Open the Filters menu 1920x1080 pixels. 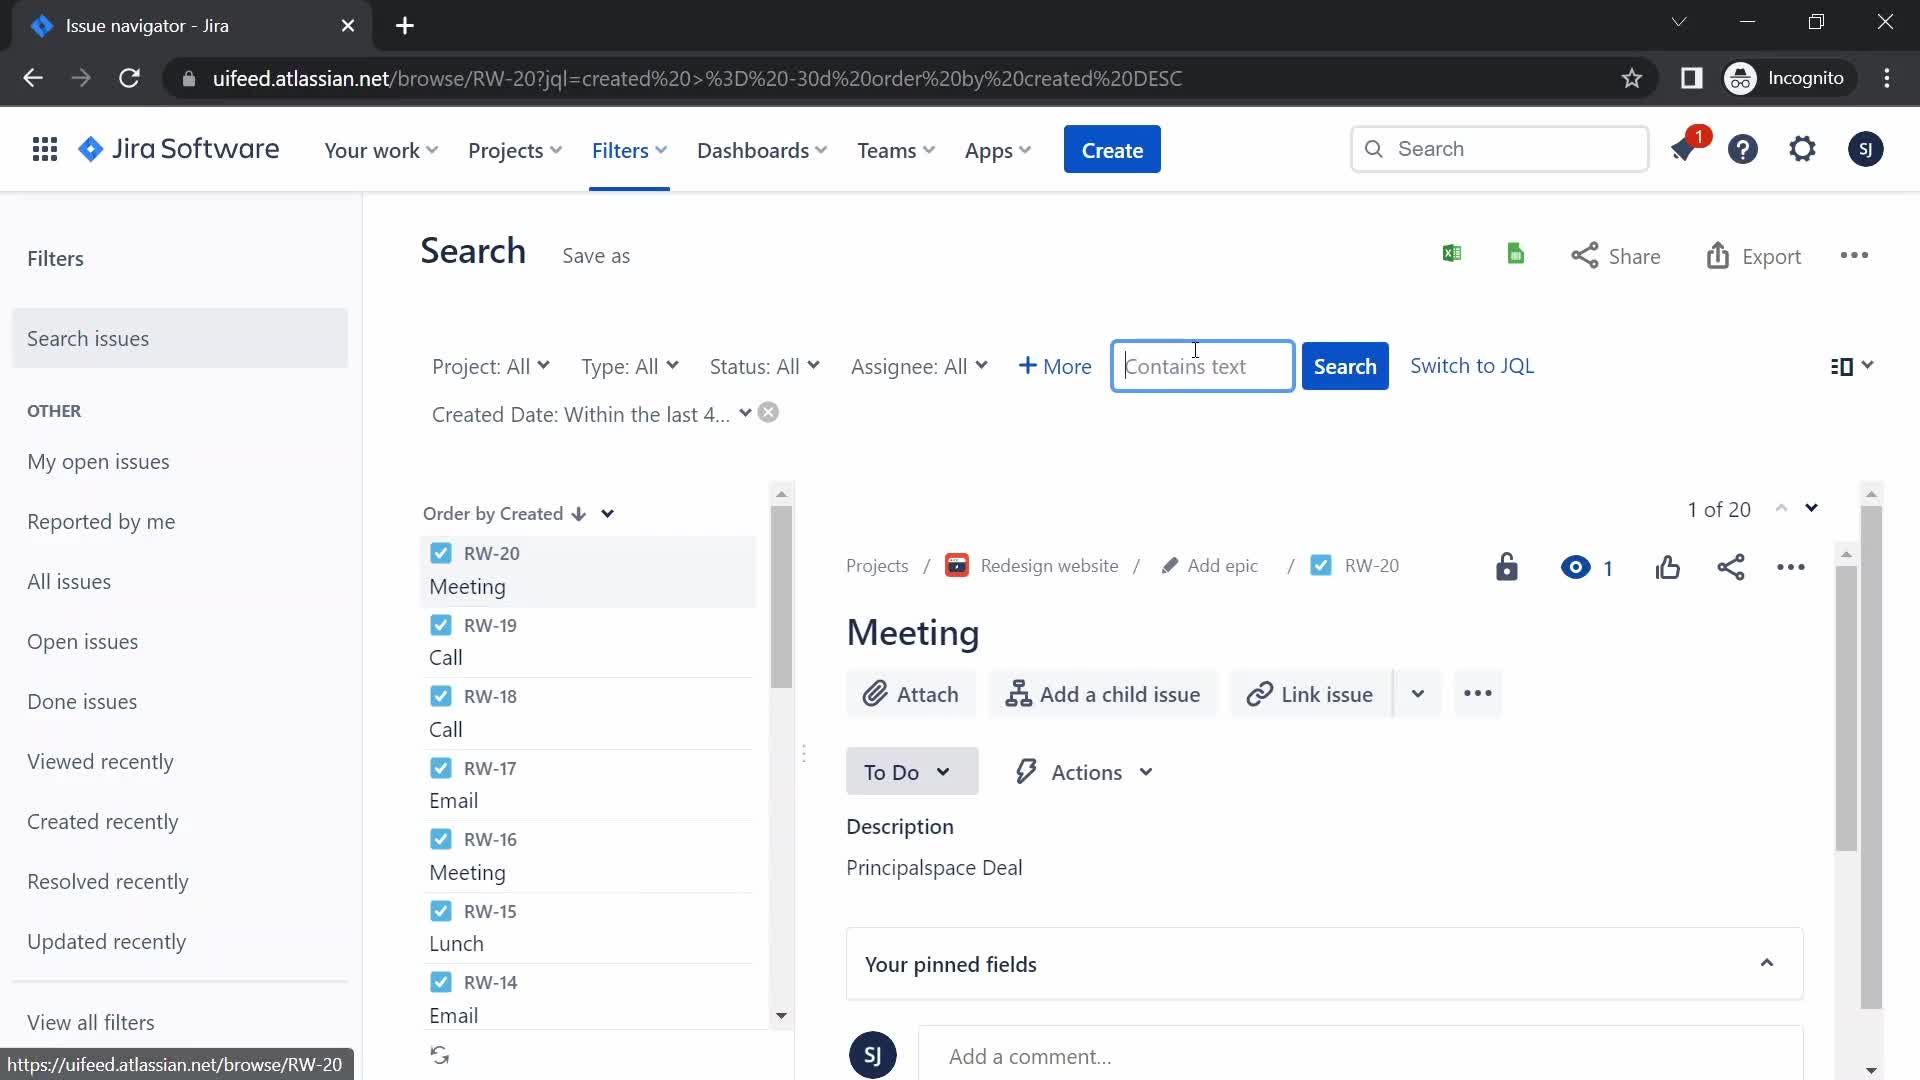tap(629, 150)
